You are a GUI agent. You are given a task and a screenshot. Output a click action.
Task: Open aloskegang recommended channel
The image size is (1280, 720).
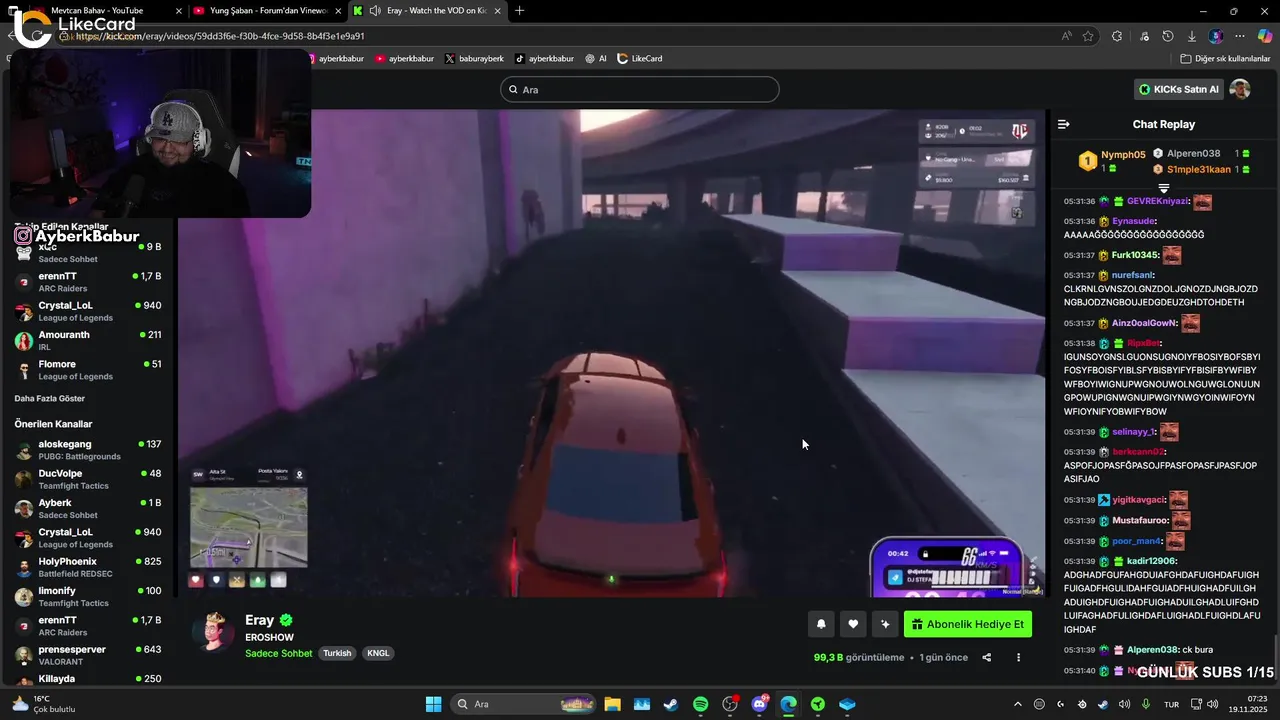88,450
